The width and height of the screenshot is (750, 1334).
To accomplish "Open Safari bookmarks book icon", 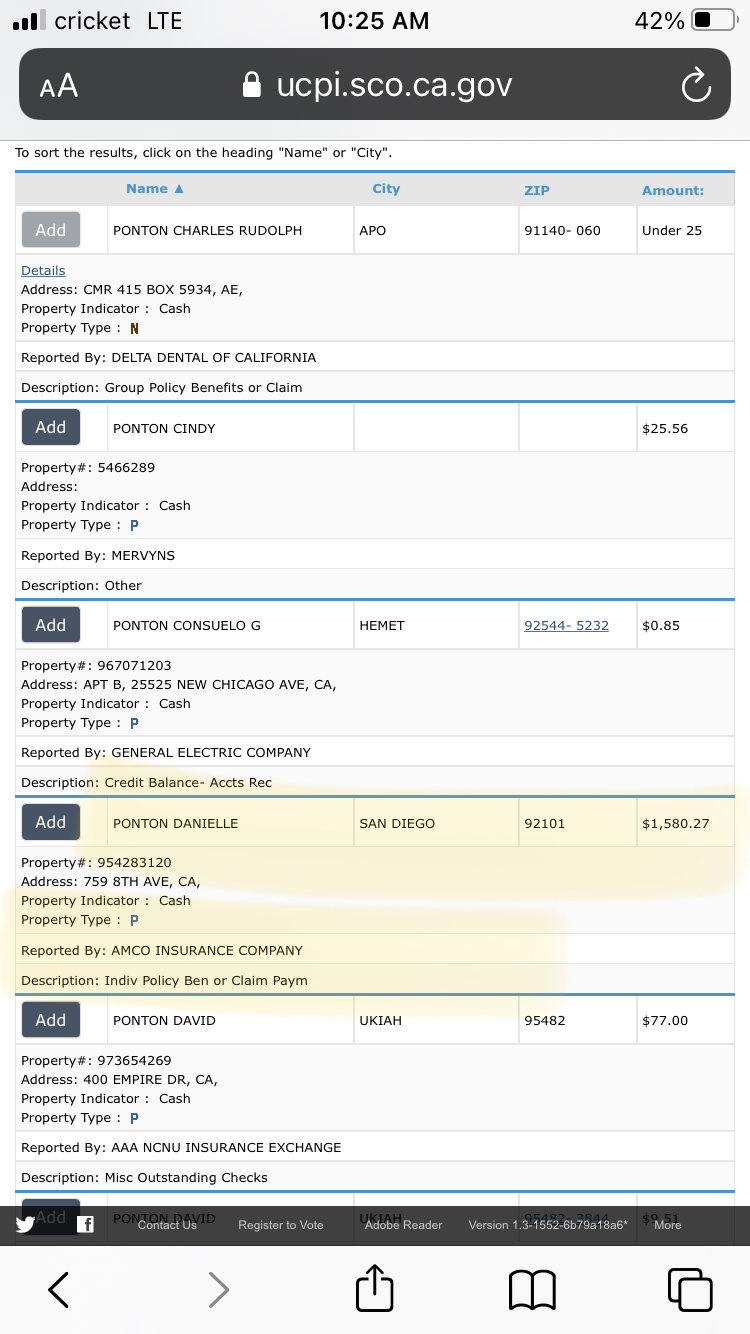I will [x=532, y=1290].
